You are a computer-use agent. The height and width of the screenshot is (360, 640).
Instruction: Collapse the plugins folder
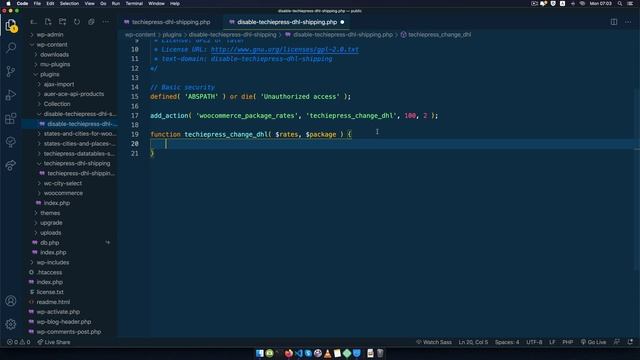(x=49, y=74)
